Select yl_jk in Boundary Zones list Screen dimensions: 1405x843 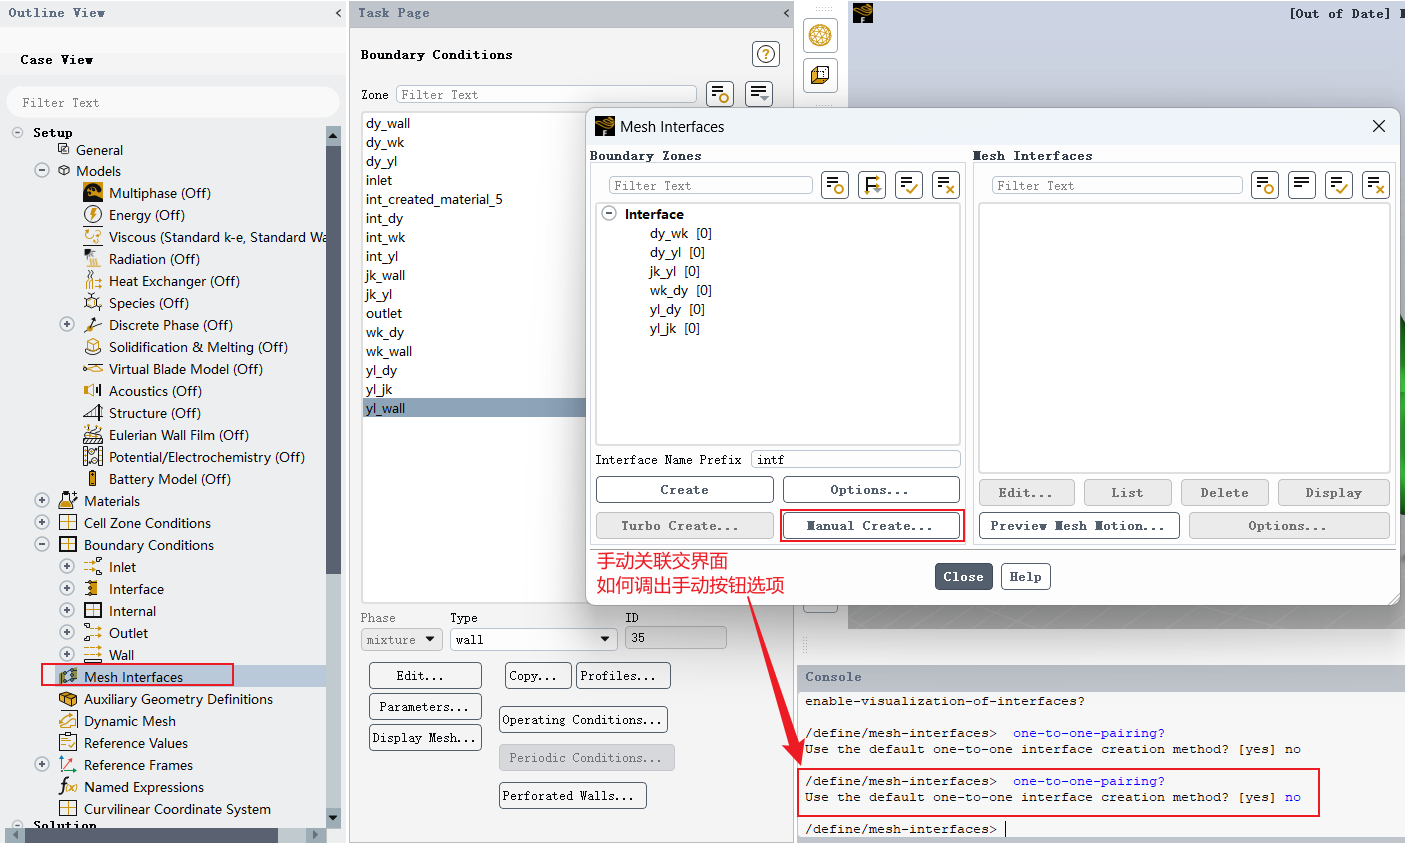675,328
